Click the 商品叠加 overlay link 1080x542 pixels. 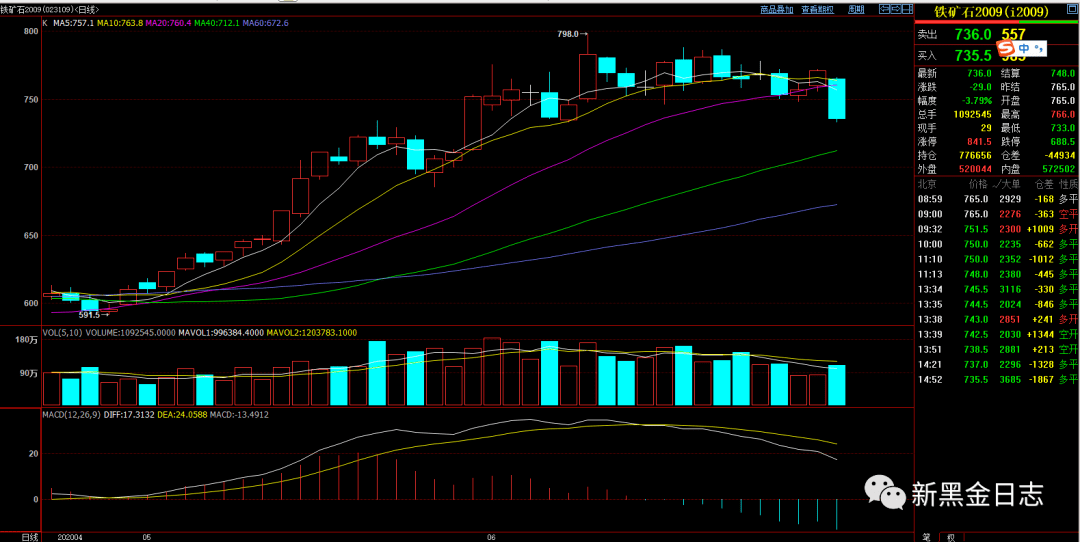[776, 9]
